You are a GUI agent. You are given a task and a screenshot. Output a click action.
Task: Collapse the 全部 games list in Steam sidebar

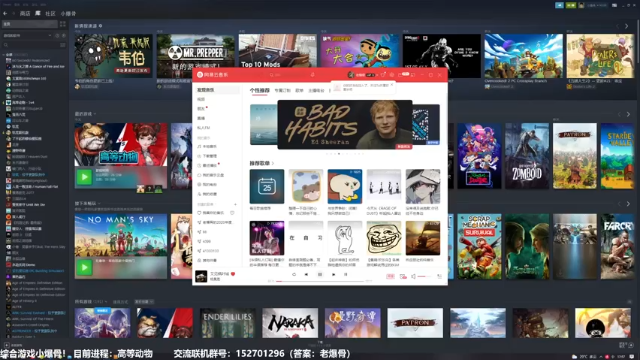pos(4,54)
